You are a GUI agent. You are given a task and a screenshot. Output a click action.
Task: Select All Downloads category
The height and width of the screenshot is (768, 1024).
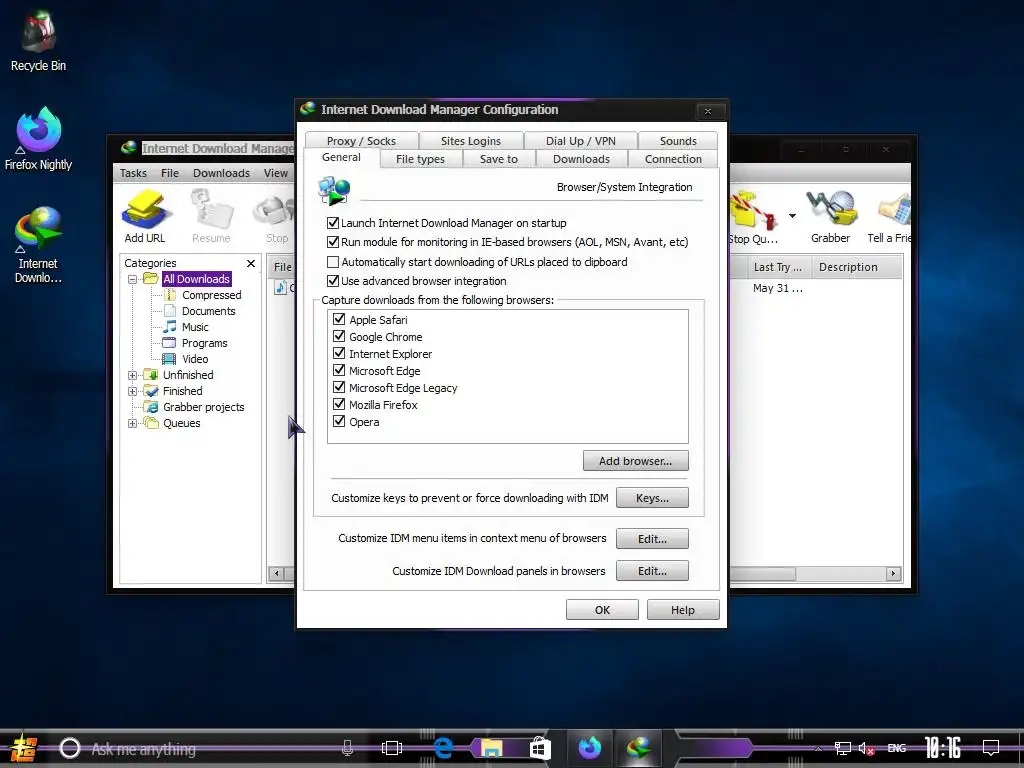tap(196, 279)
